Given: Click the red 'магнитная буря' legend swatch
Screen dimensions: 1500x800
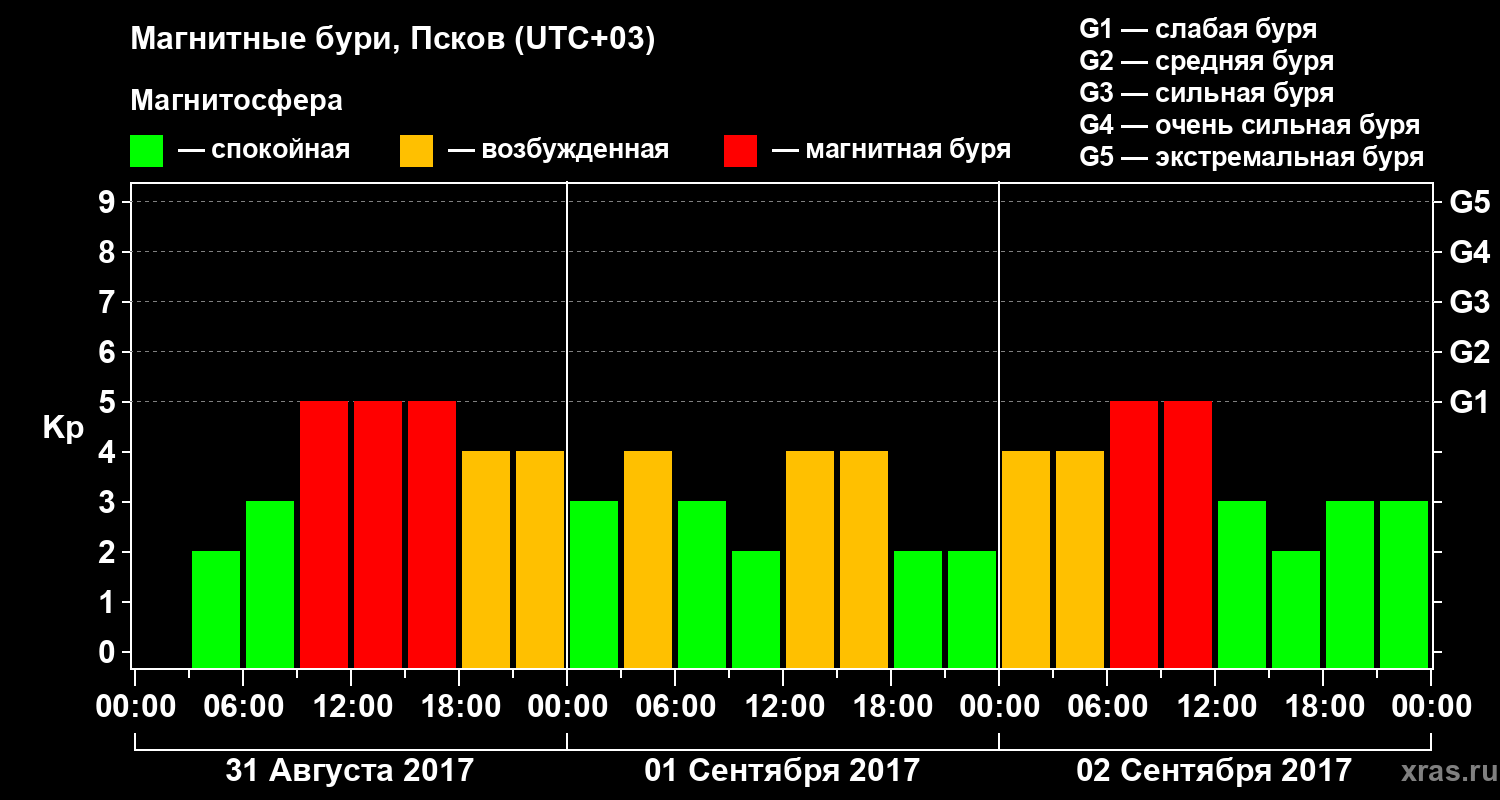Looking at the screenshot, I should pos(740,151).
